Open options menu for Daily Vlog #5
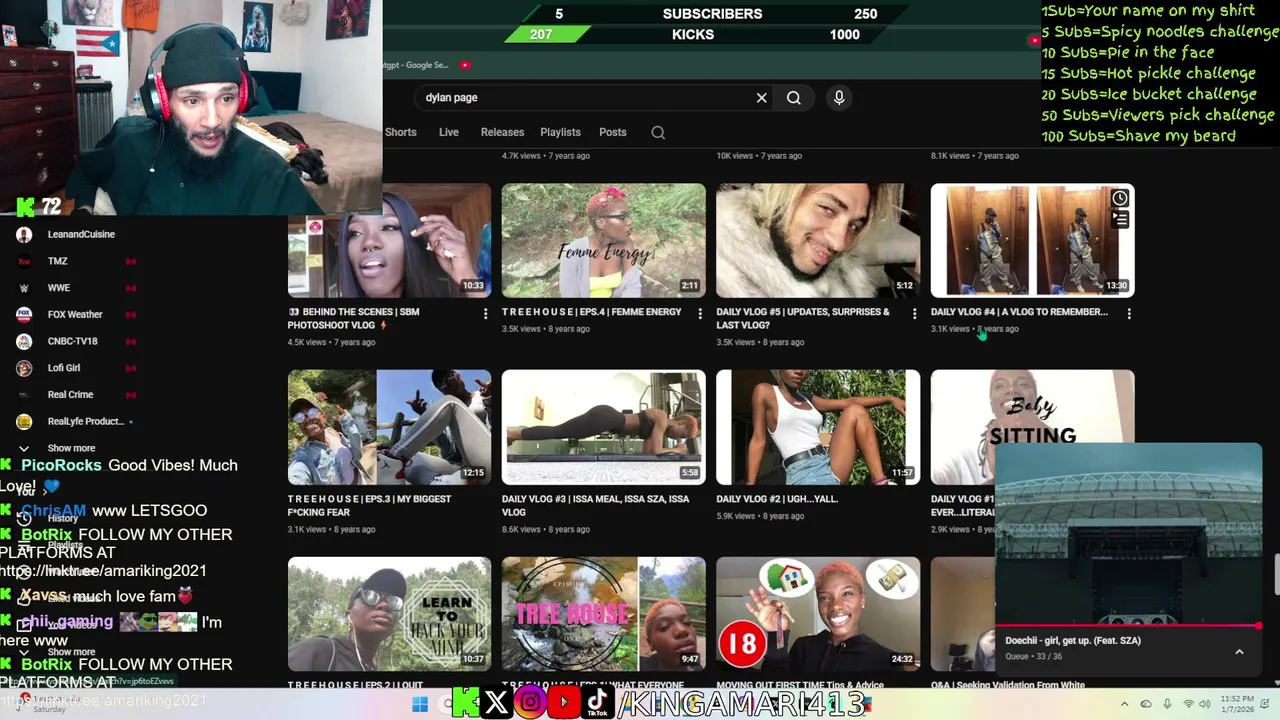 click(x=914, y=314)
